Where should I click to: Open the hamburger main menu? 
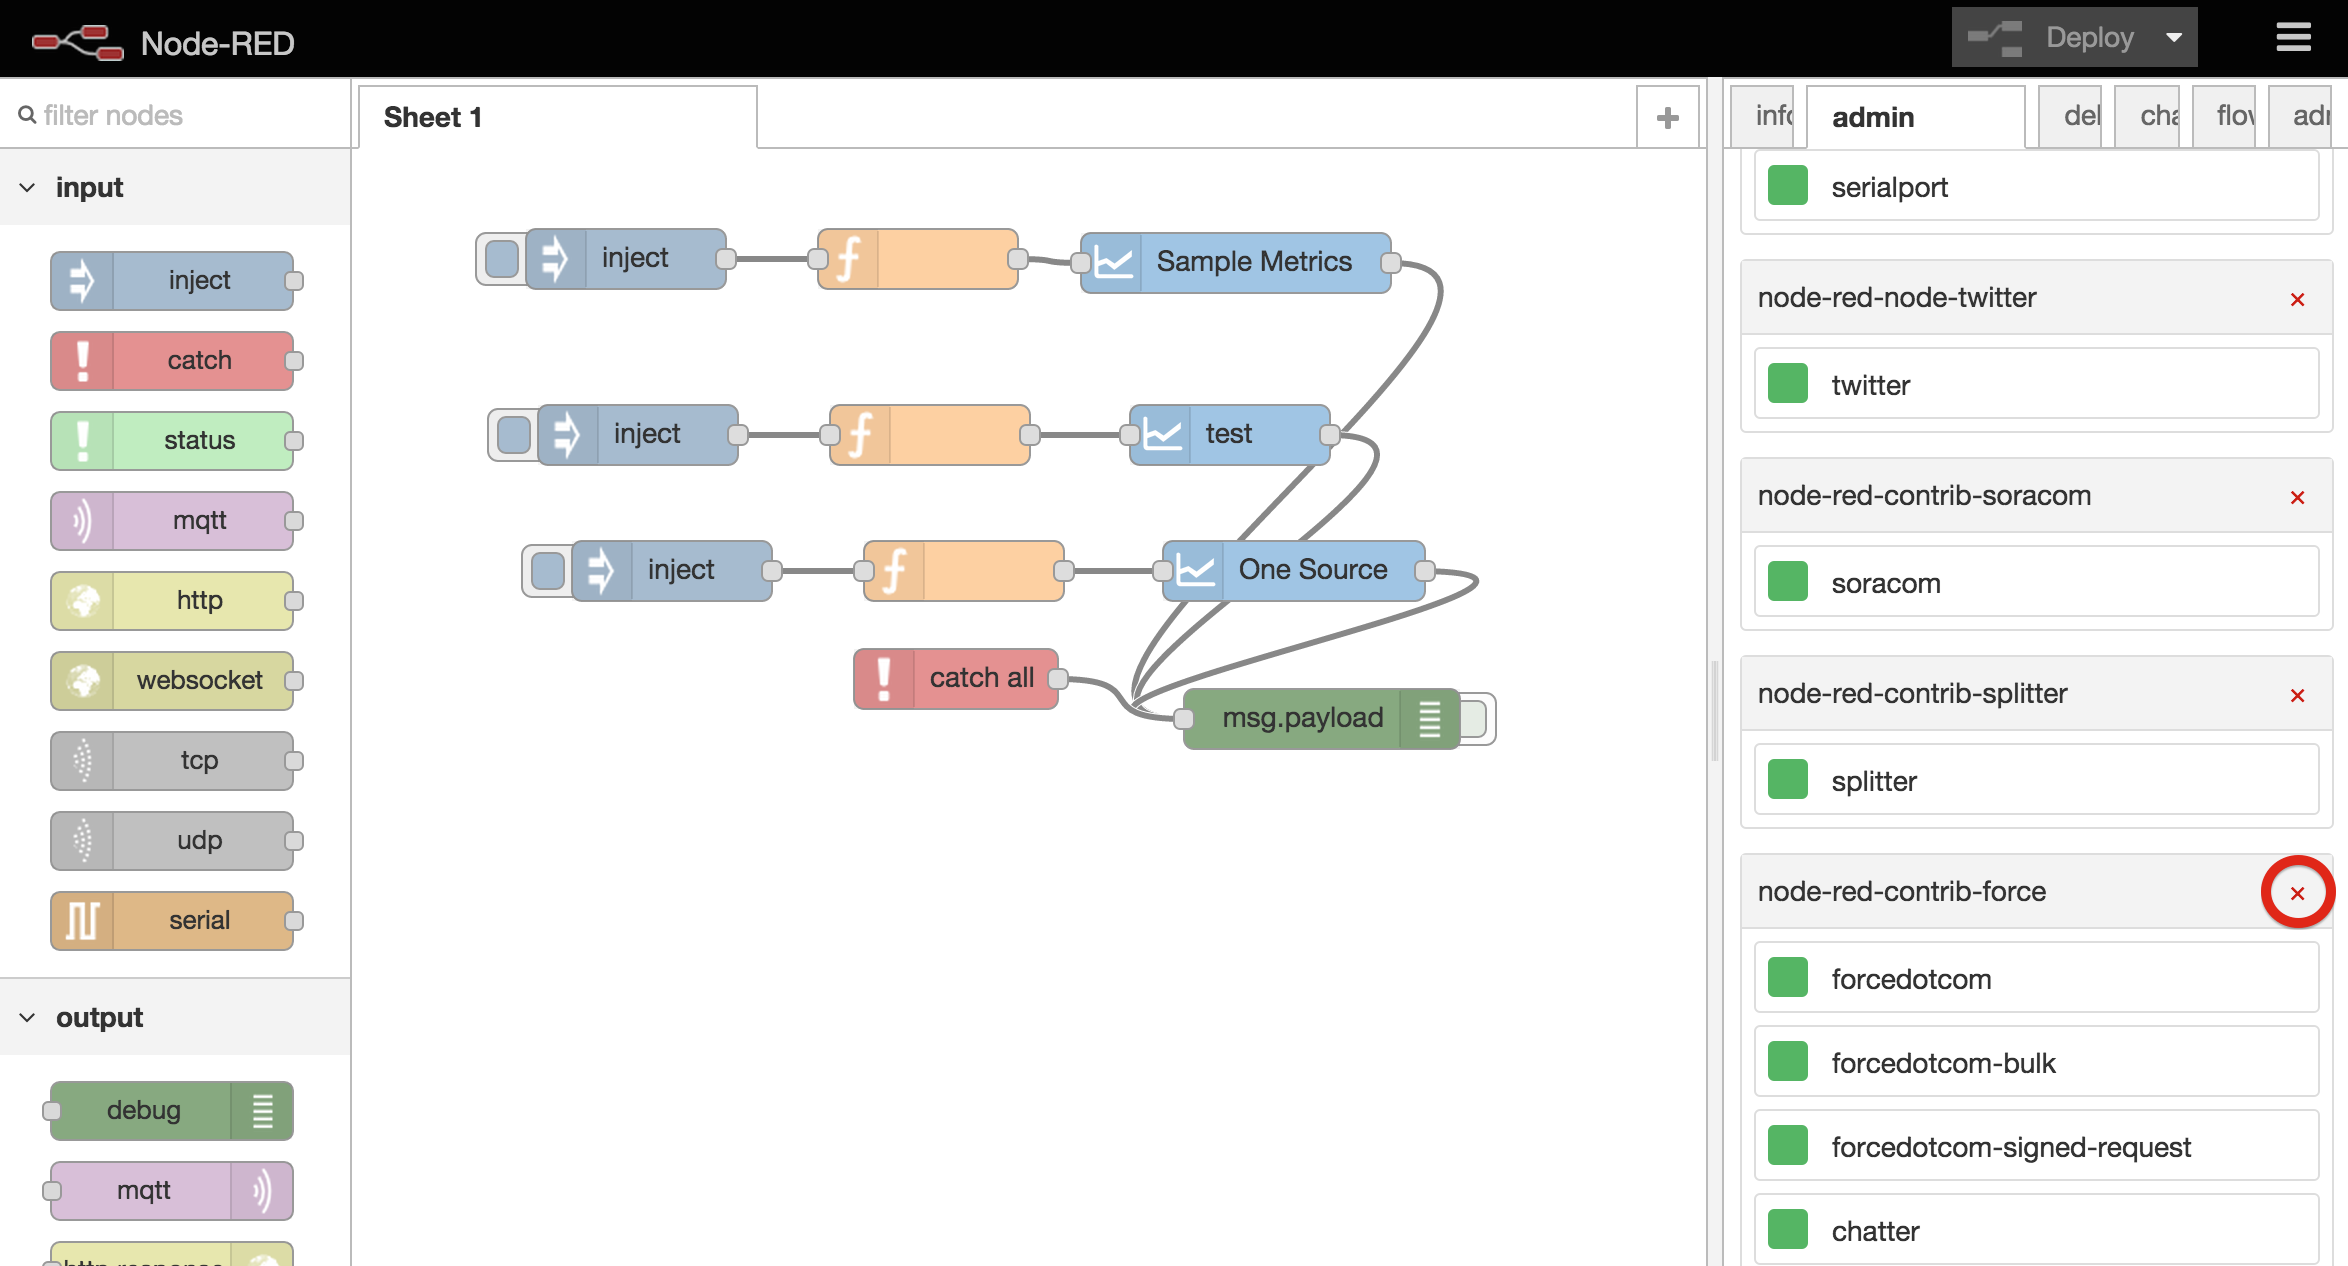2293,38
